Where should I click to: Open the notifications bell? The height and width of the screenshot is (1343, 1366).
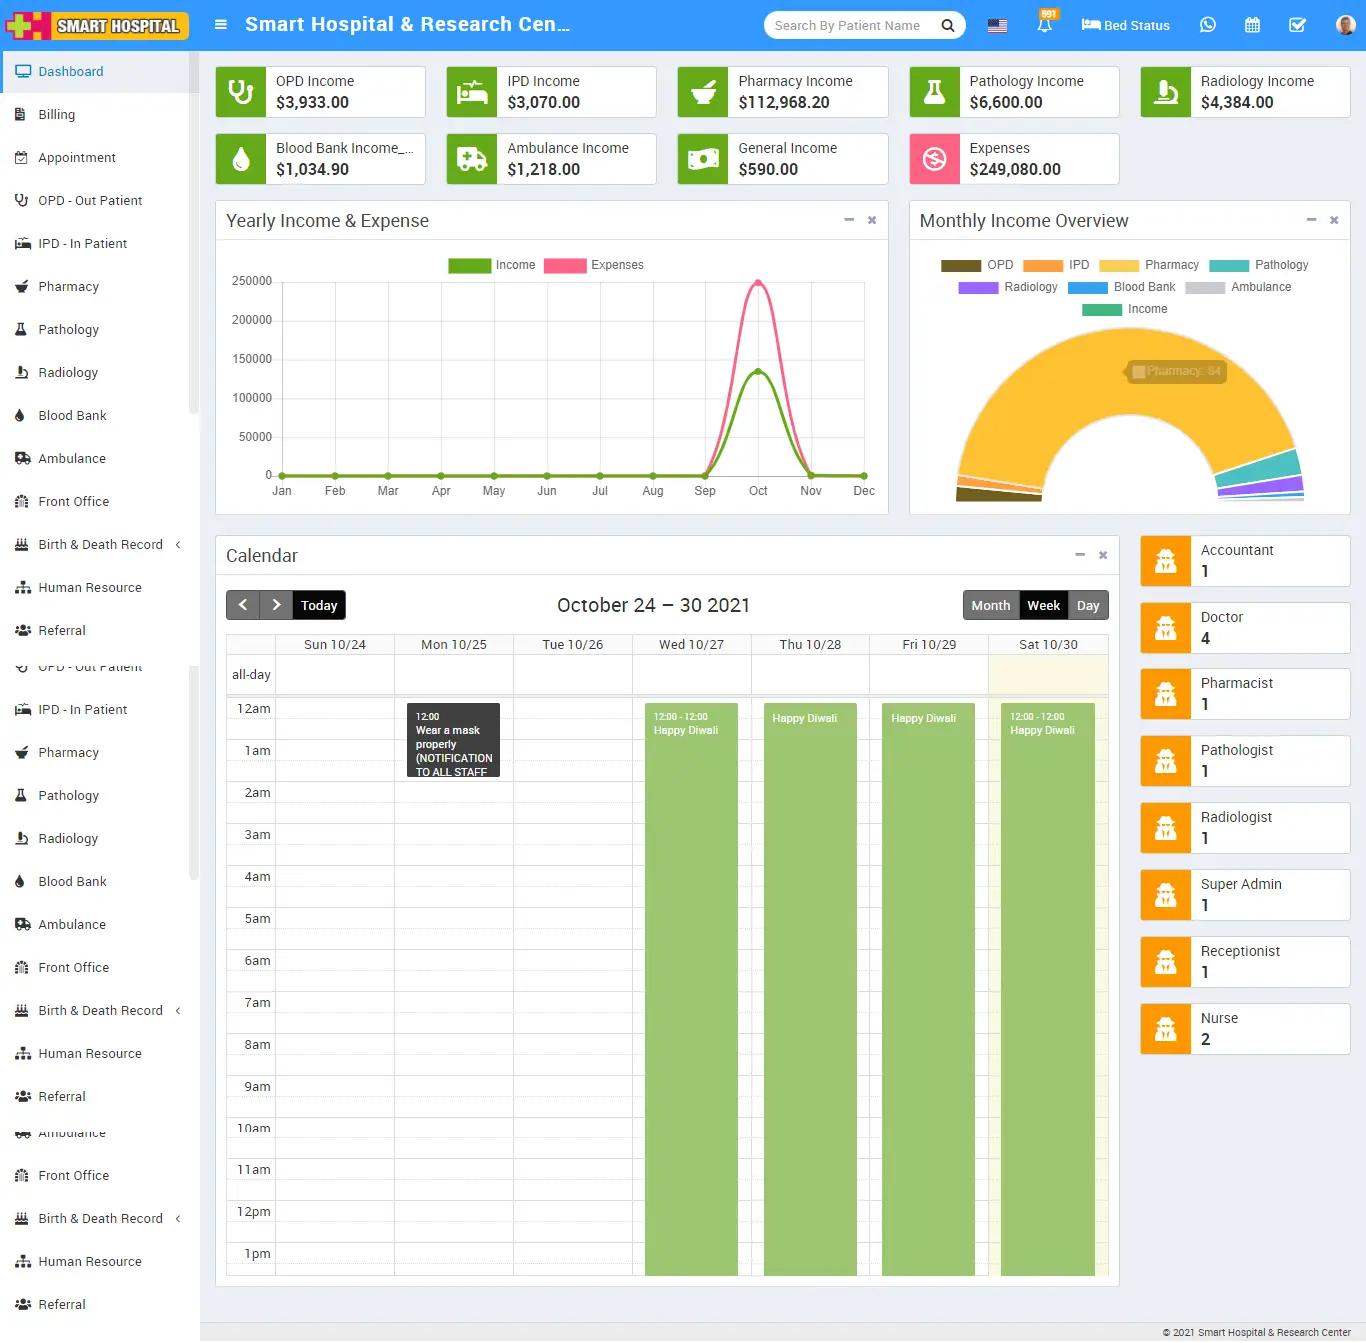pos(1045,25)
